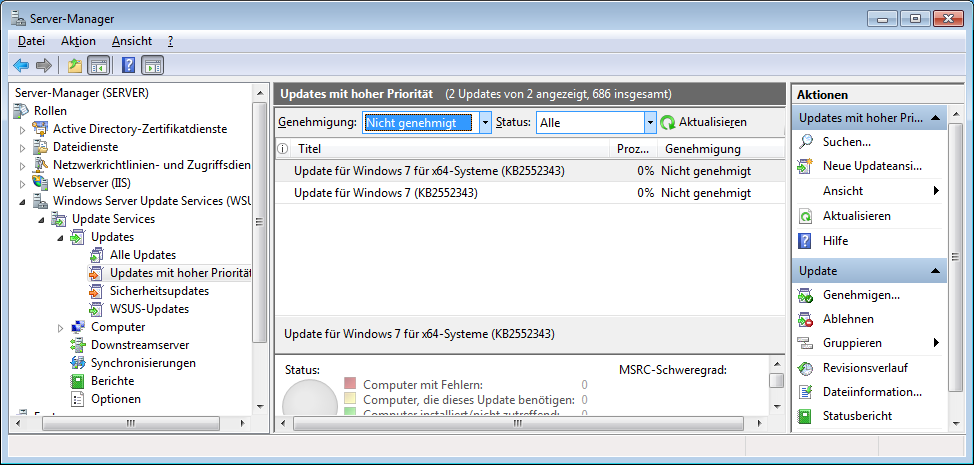
Task: Click the Sicherheitsupdates node icon
Action: (95, 291)
